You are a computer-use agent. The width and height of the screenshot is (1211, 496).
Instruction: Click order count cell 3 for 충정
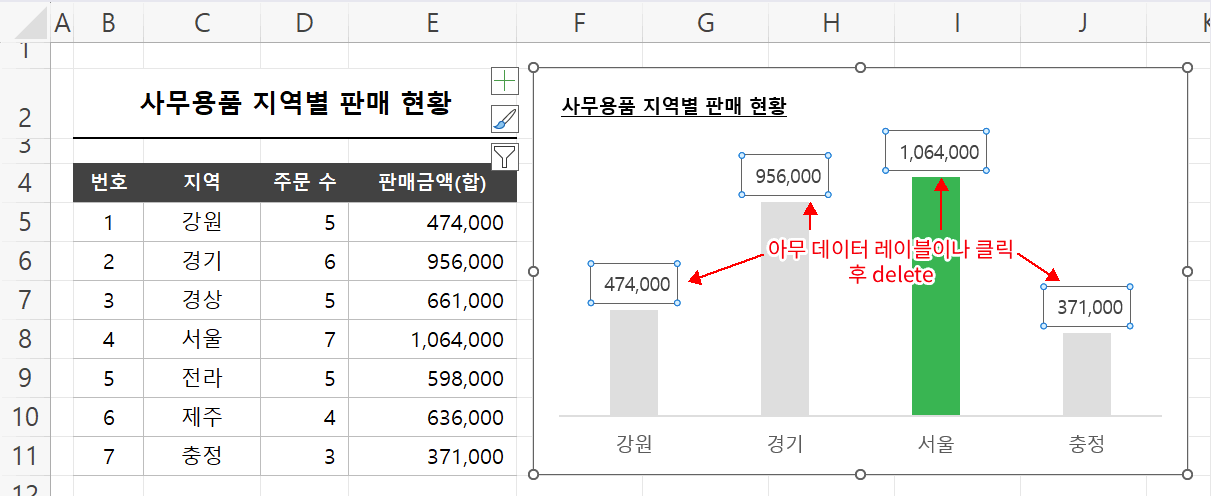[305, 456]
